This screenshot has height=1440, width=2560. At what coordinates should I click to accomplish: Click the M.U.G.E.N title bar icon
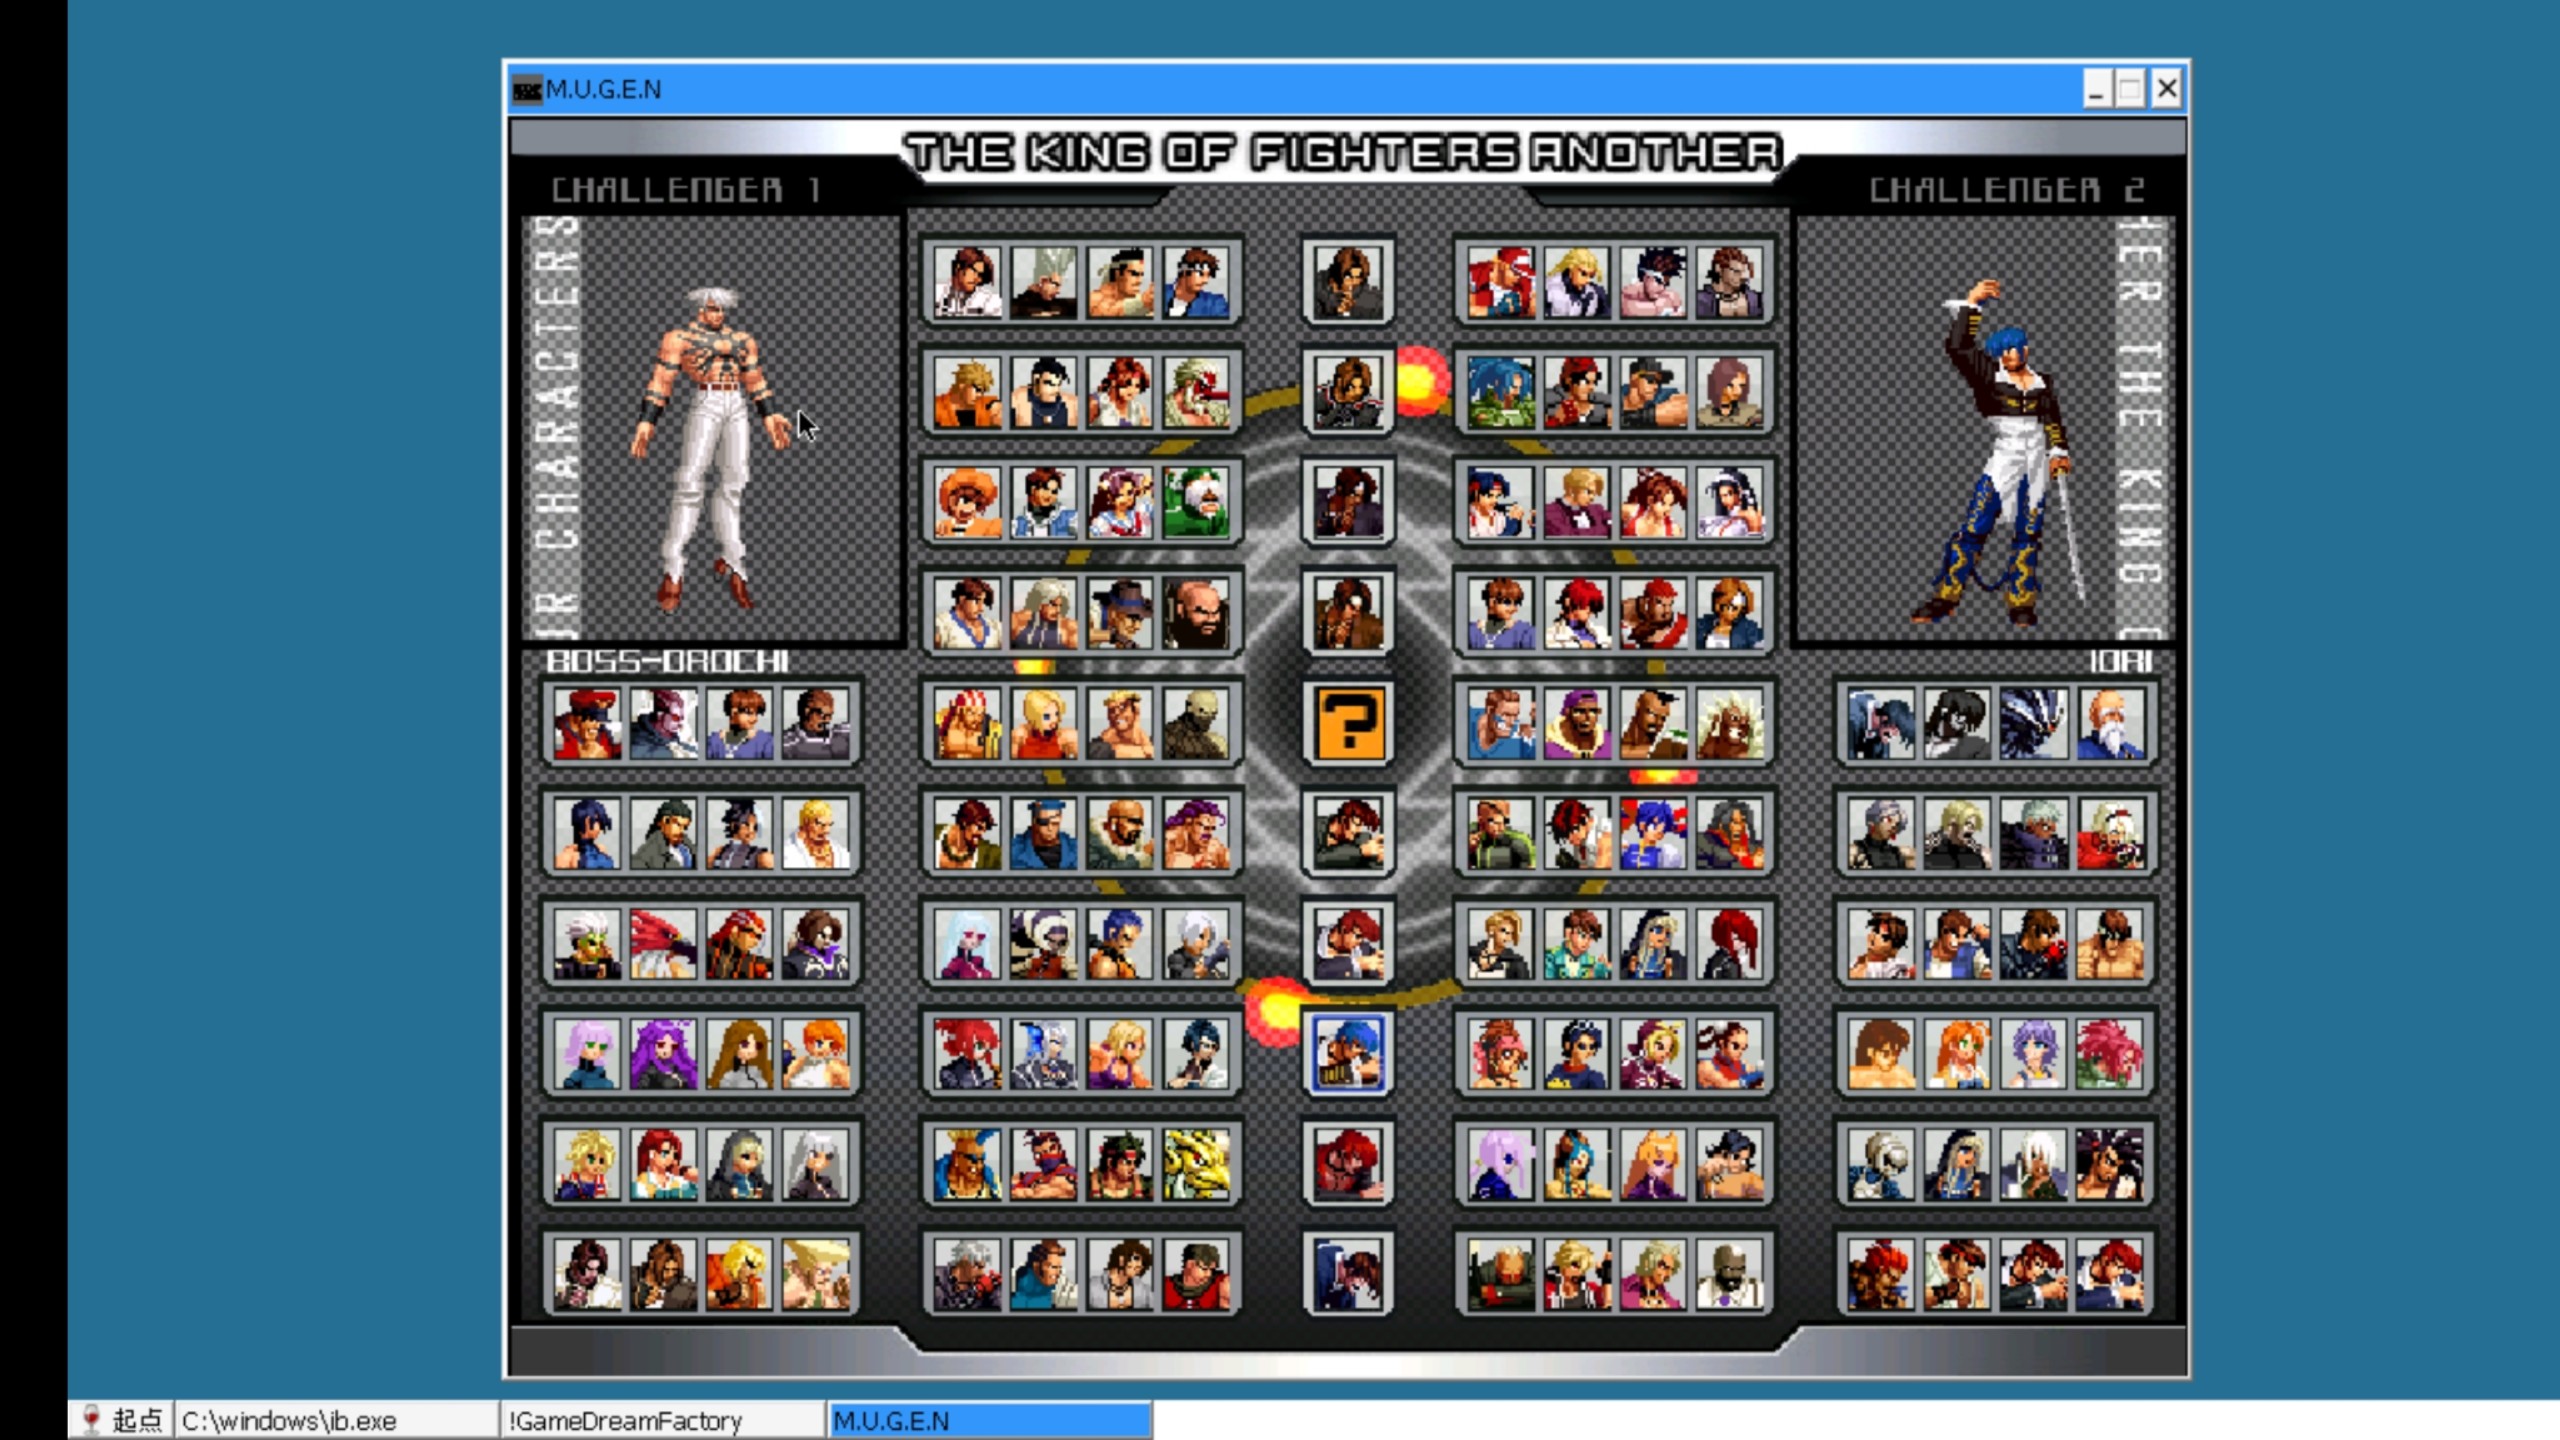tap(526, 90)
